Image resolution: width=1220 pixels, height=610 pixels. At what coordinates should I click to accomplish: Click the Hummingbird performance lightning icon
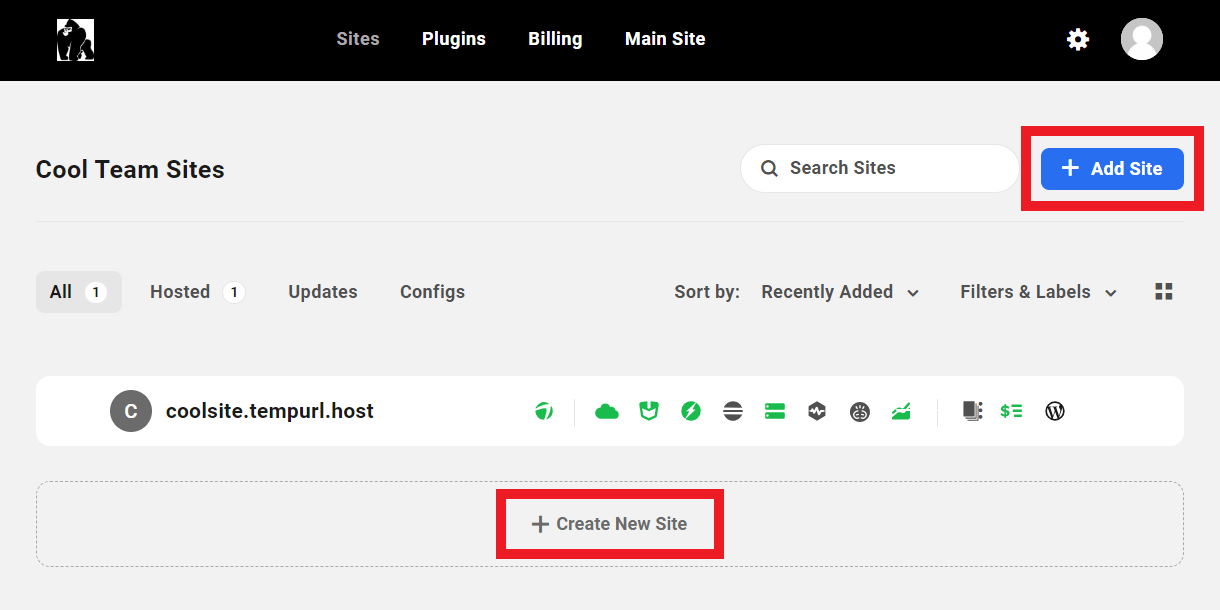[691, 411]
